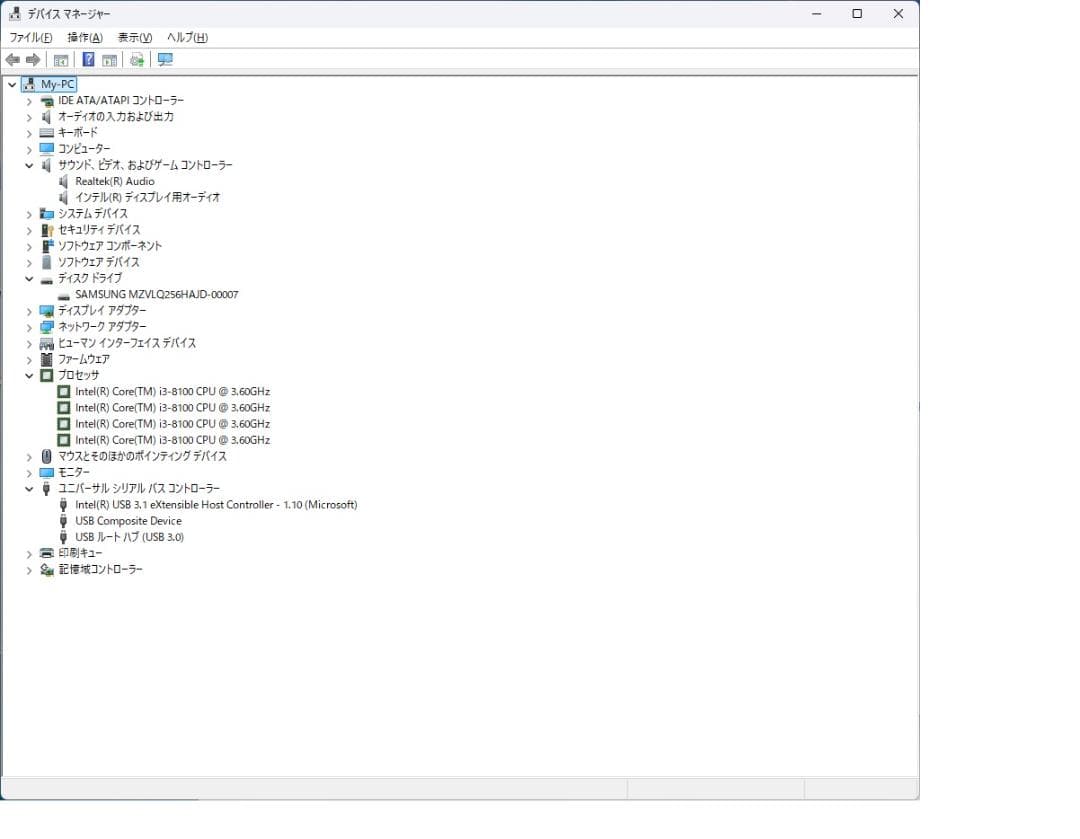Toggle the console tree visibility icon

[61, 59]
